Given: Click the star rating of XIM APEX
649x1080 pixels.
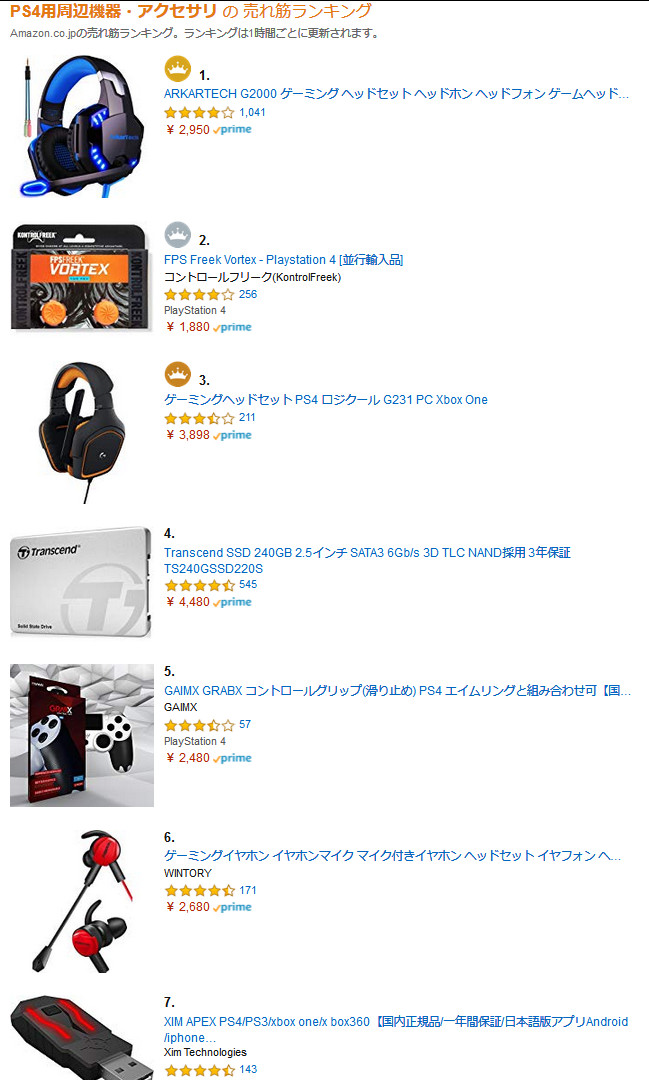Looking at the screenshot, I should tap(200, 1070).
